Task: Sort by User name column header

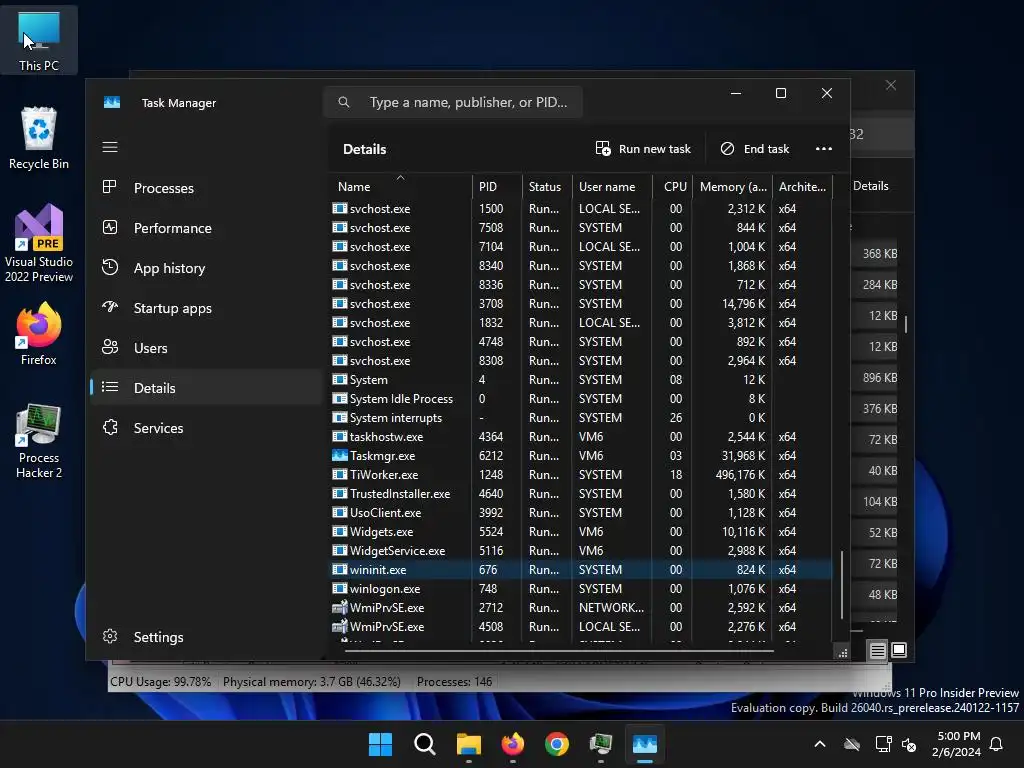Action: click(612, 187)
